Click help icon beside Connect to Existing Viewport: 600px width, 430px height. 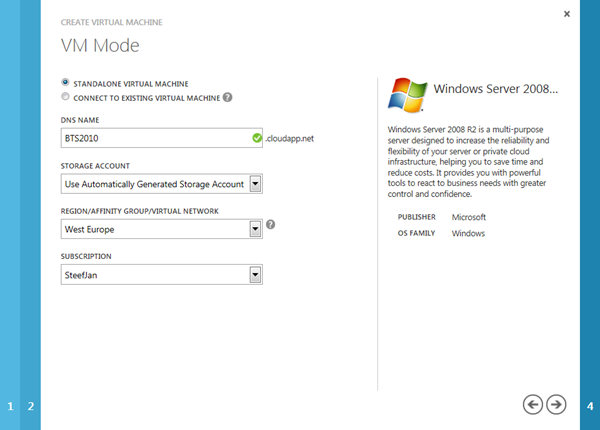pyautogui.click(x=228, y=97)
